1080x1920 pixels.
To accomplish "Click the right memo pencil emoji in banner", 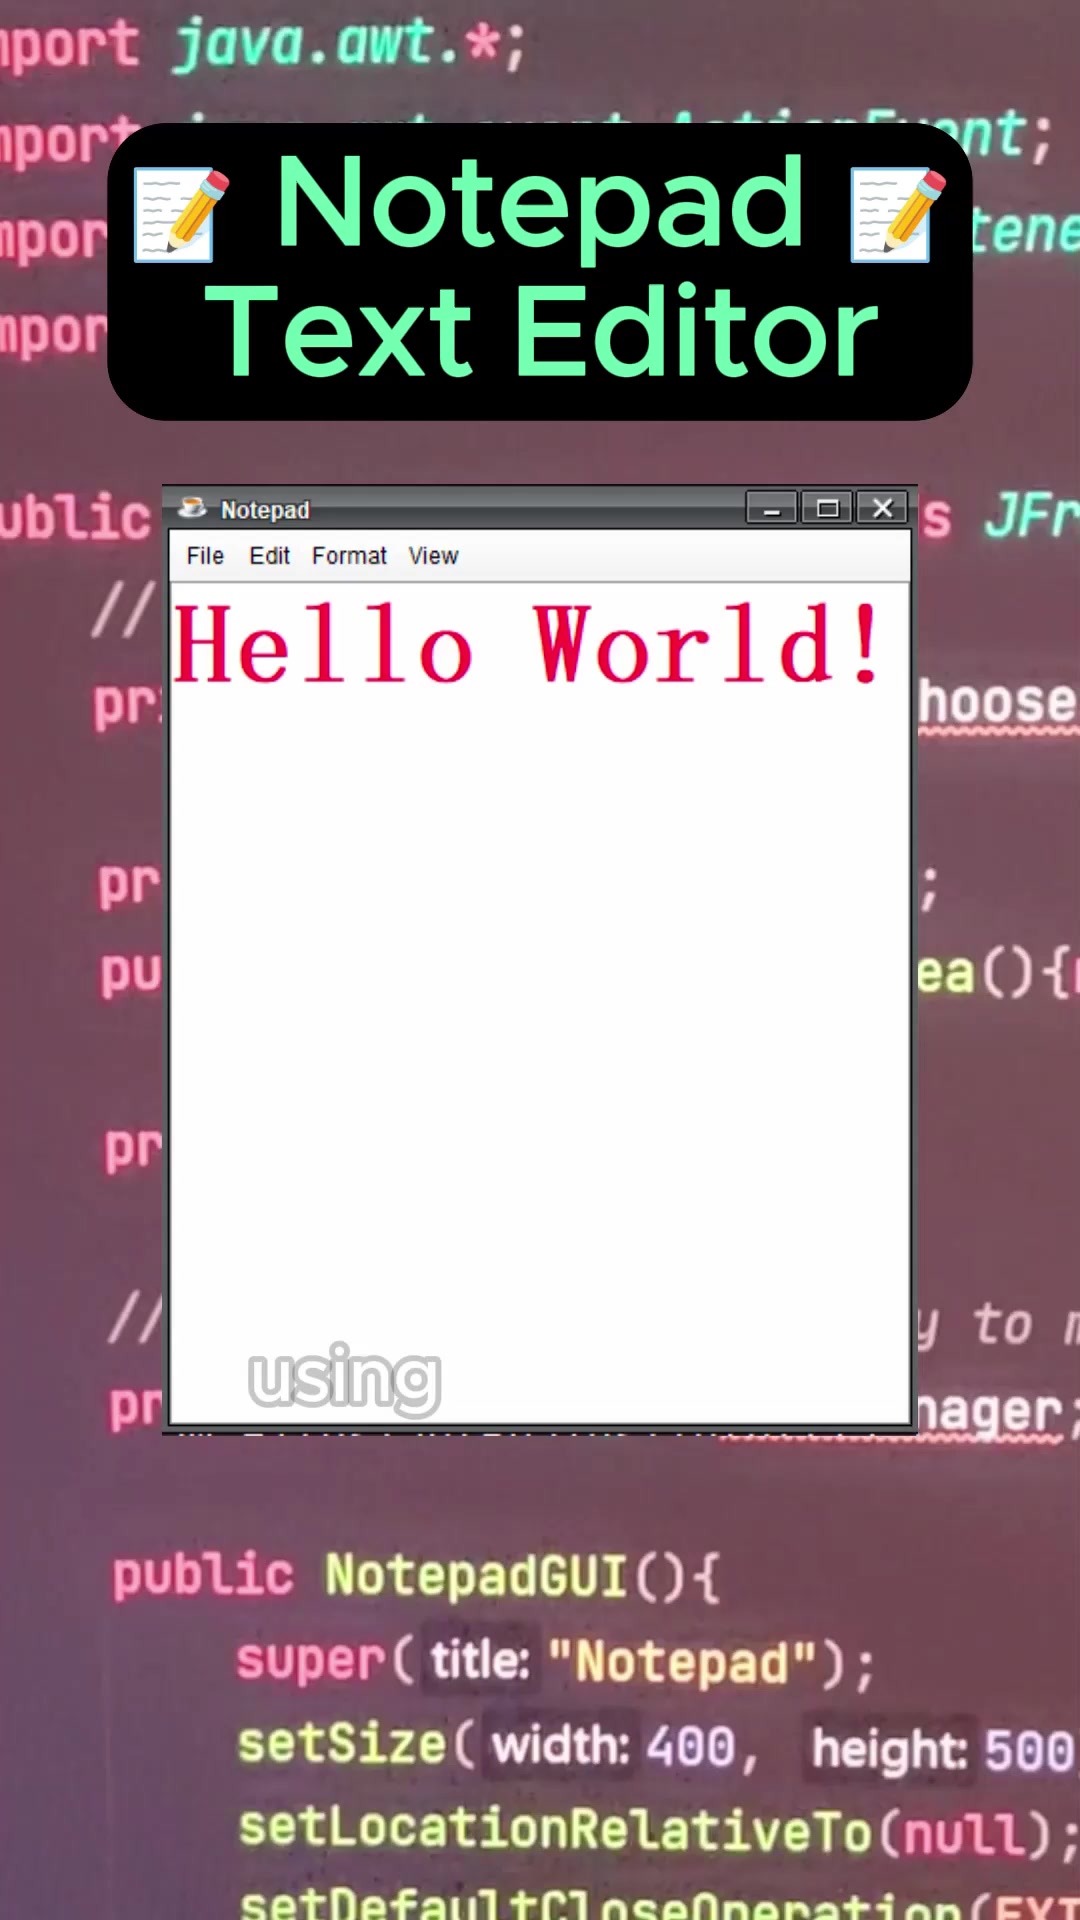I will 897,214.
